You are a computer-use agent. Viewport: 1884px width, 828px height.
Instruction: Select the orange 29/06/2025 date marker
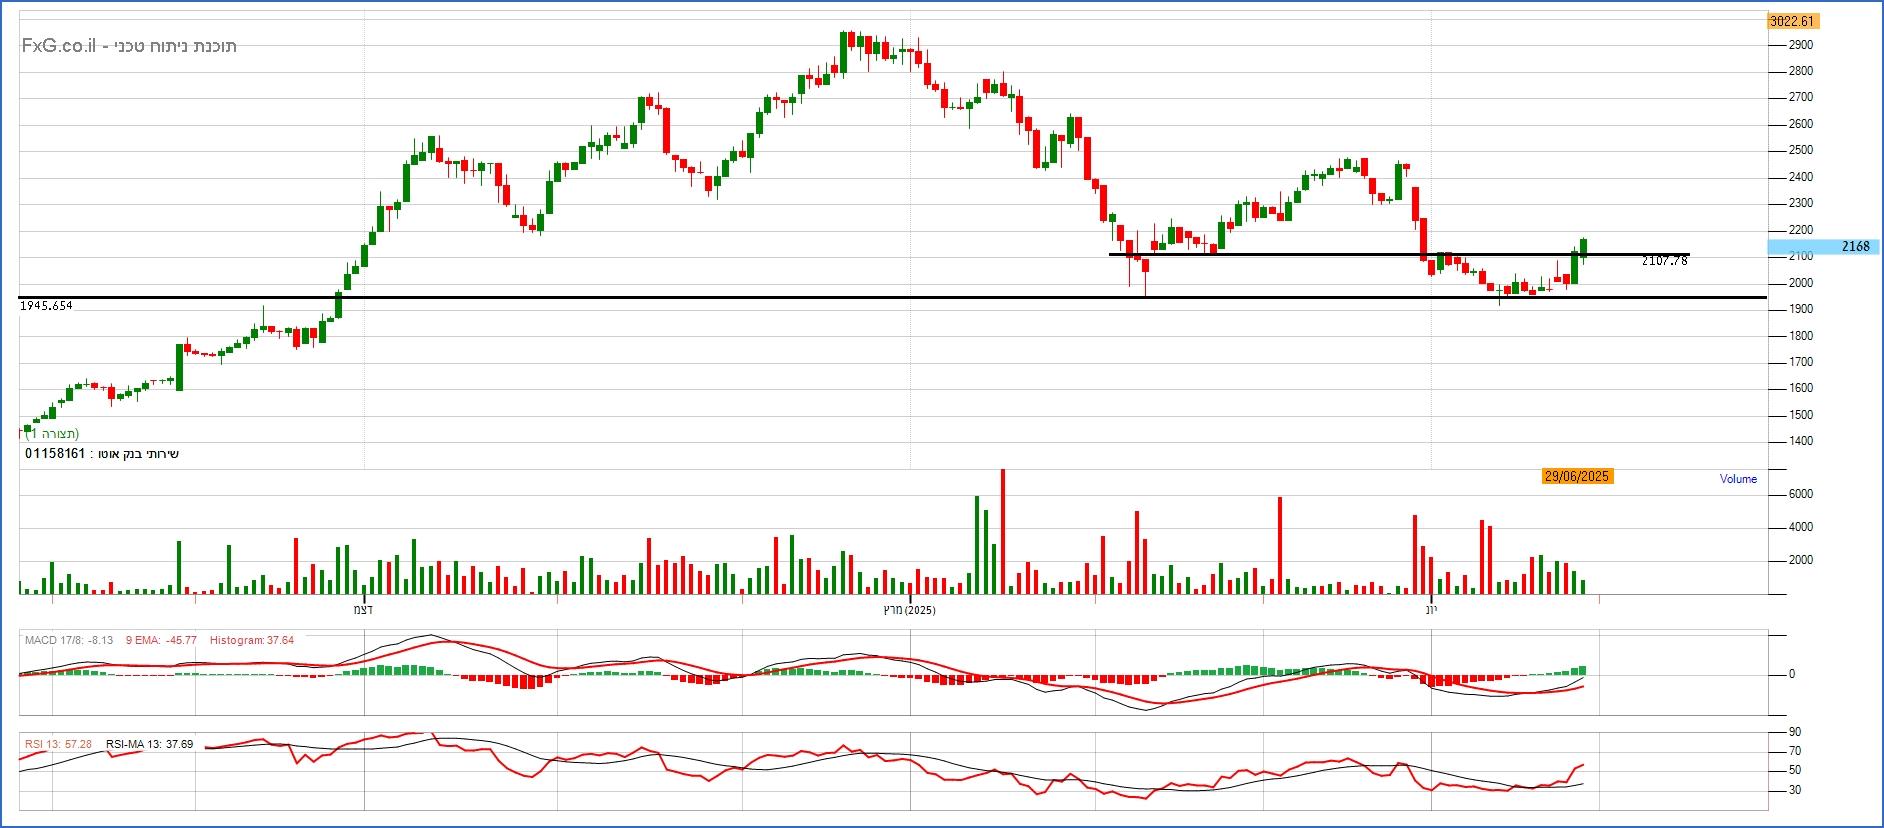click(x=1576, y=477)
